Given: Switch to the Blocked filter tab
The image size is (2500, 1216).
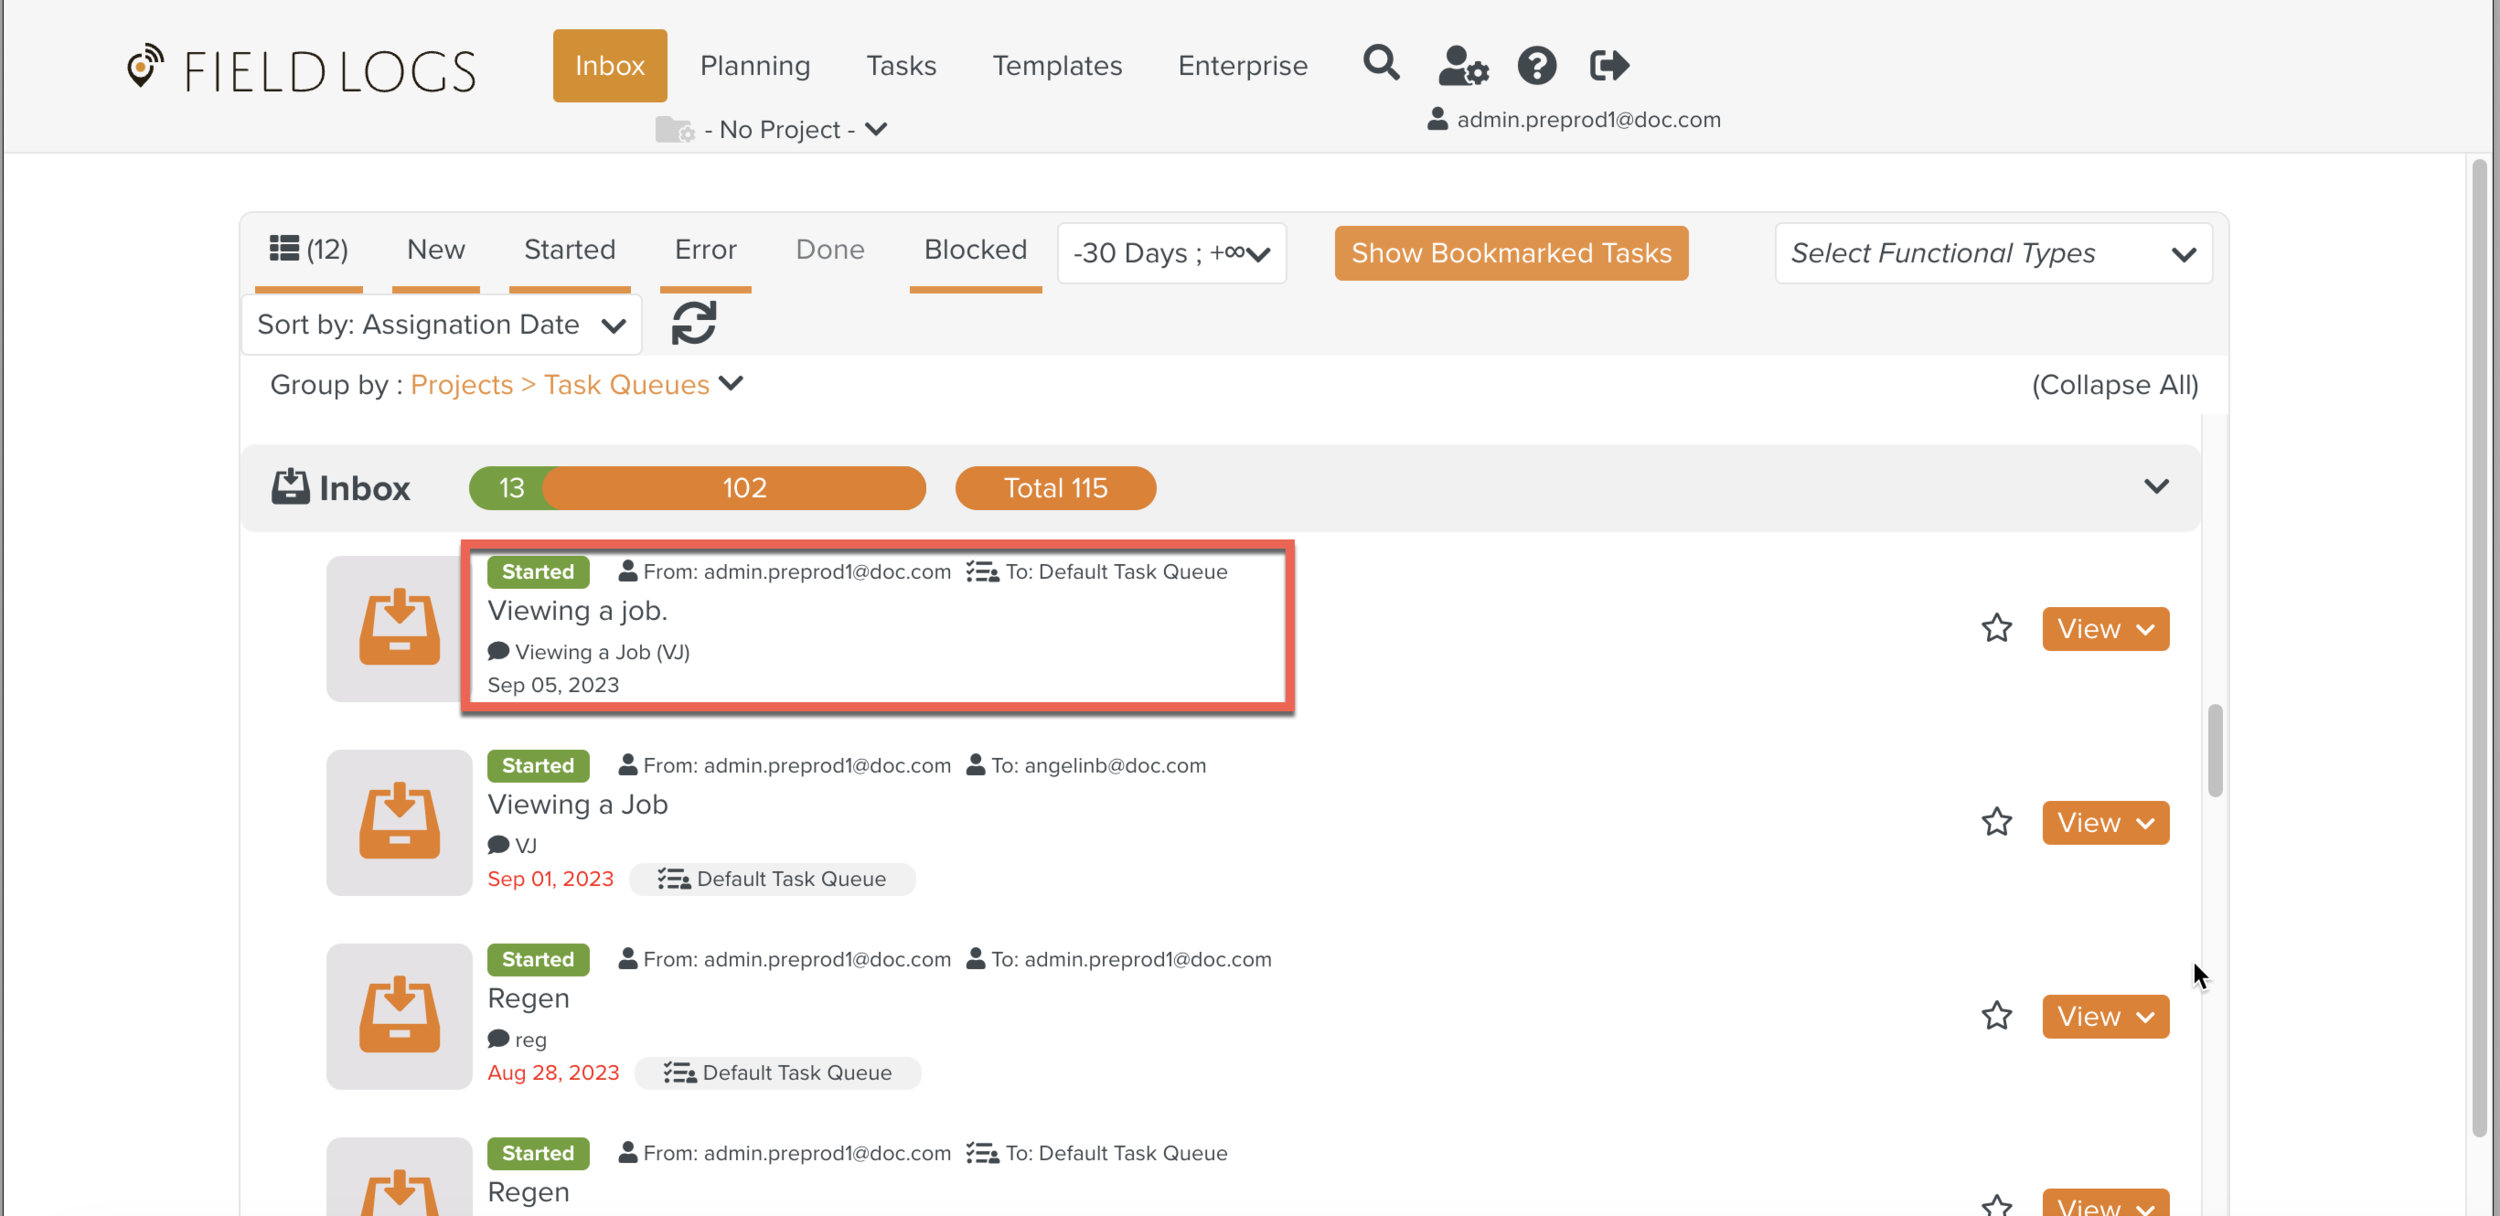Looking at the screenshot, I should pyautogui.click(x=975, y=250).
